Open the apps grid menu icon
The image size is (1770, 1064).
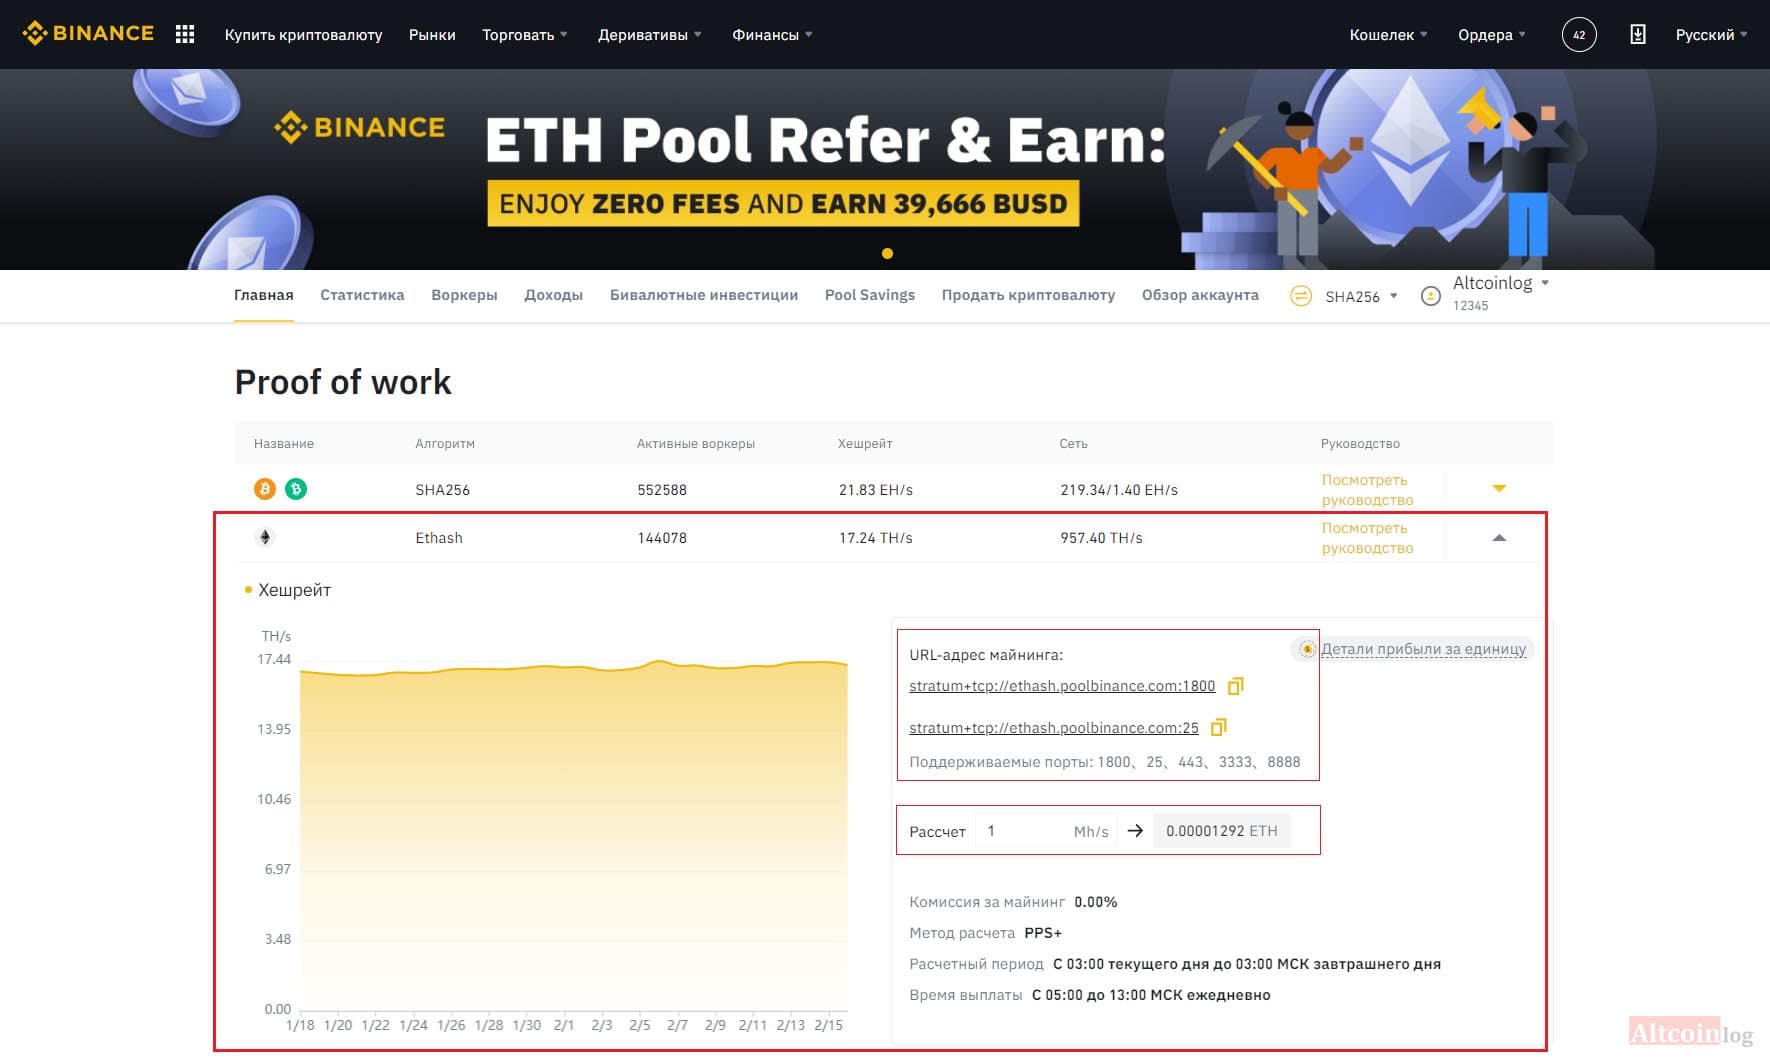click(x=185, y=34)
